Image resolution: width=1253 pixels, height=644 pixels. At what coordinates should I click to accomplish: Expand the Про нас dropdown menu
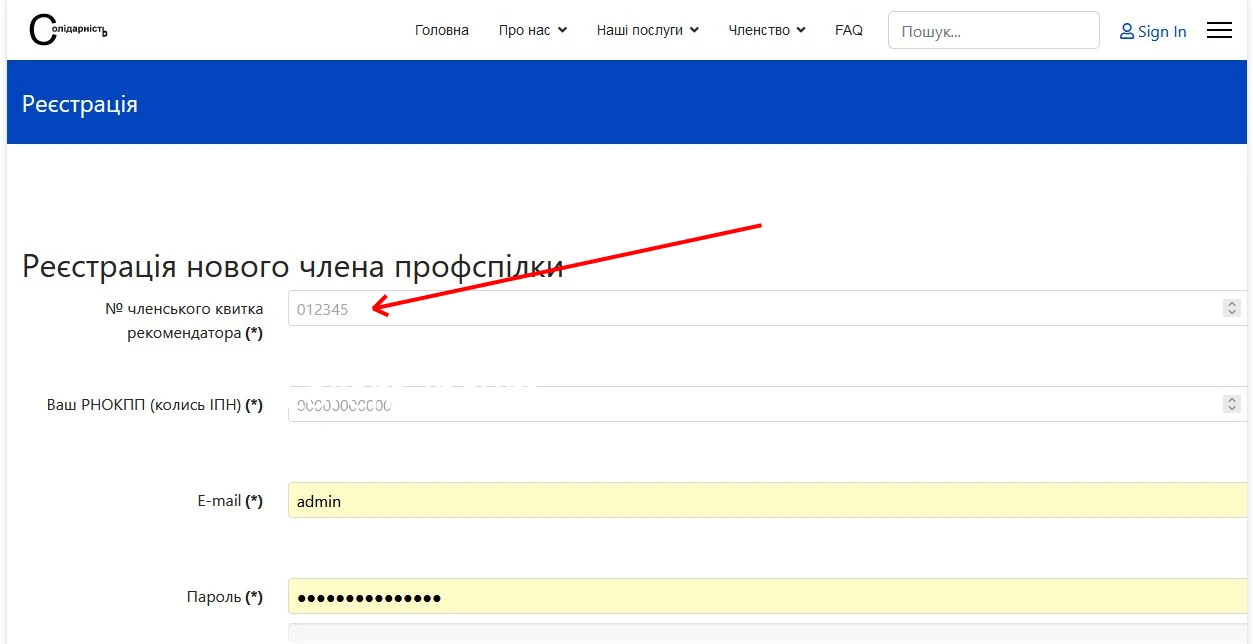click(533, 30)
